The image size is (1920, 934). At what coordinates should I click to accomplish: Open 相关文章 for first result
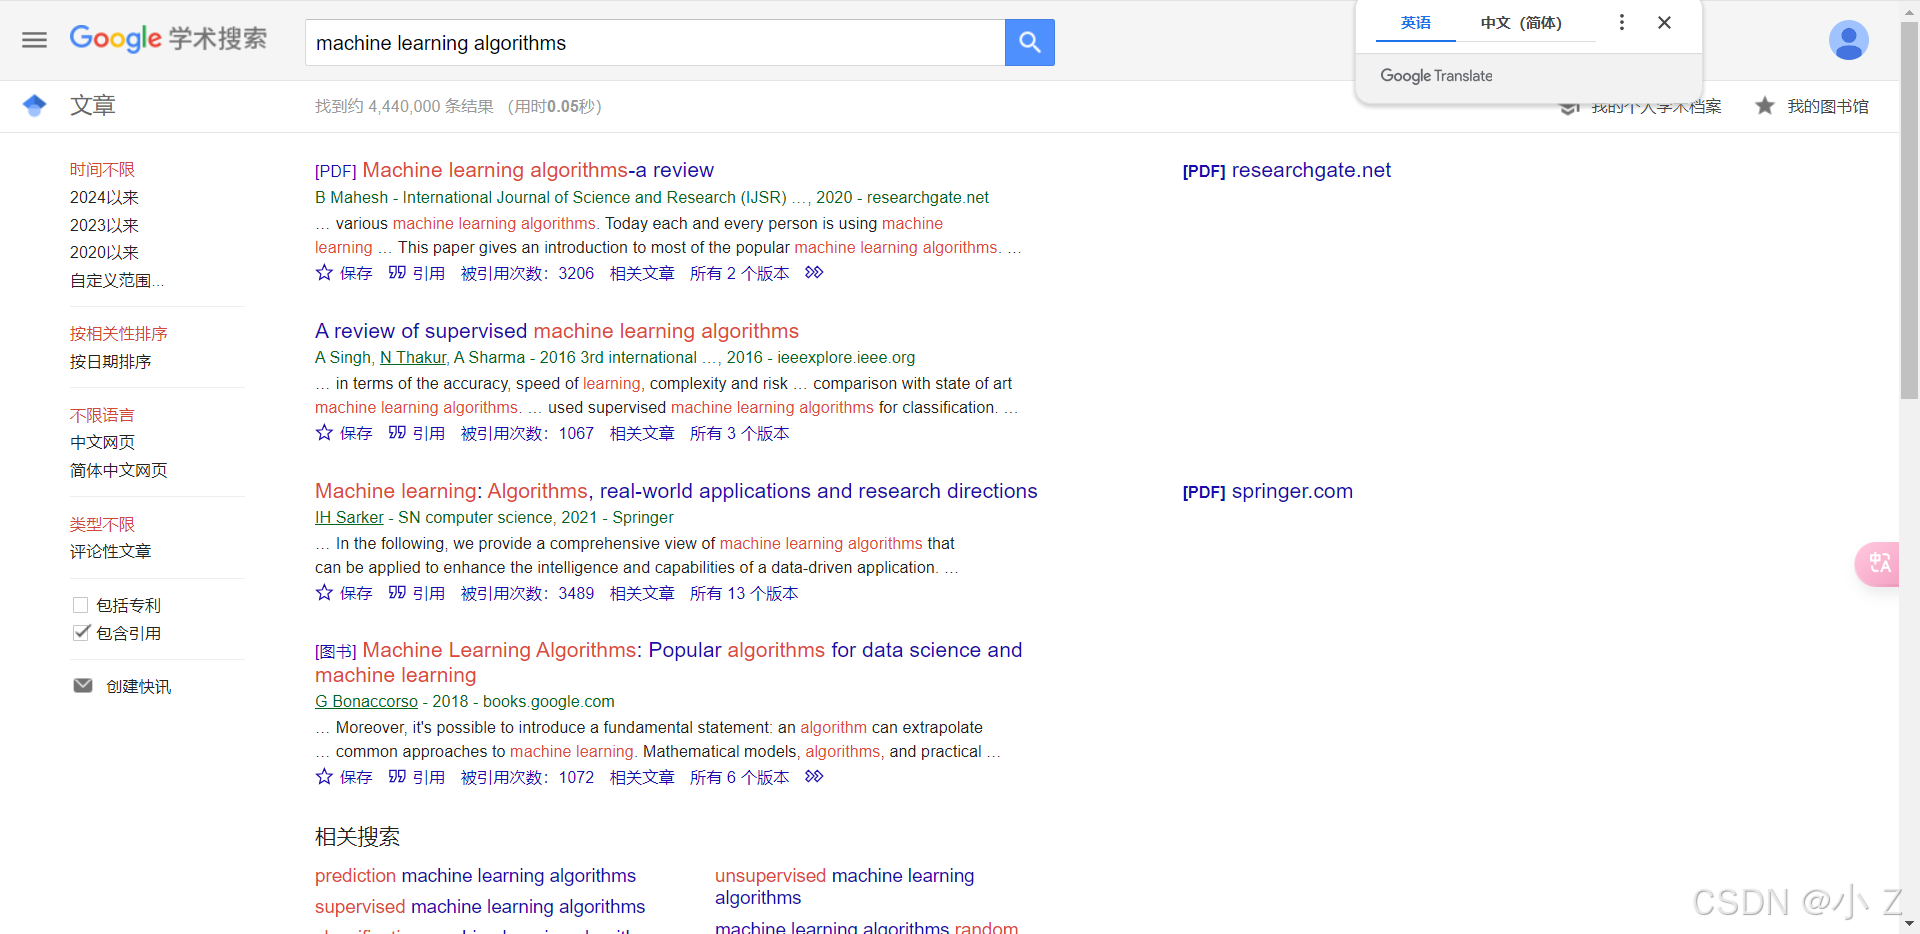click(642, 273)
